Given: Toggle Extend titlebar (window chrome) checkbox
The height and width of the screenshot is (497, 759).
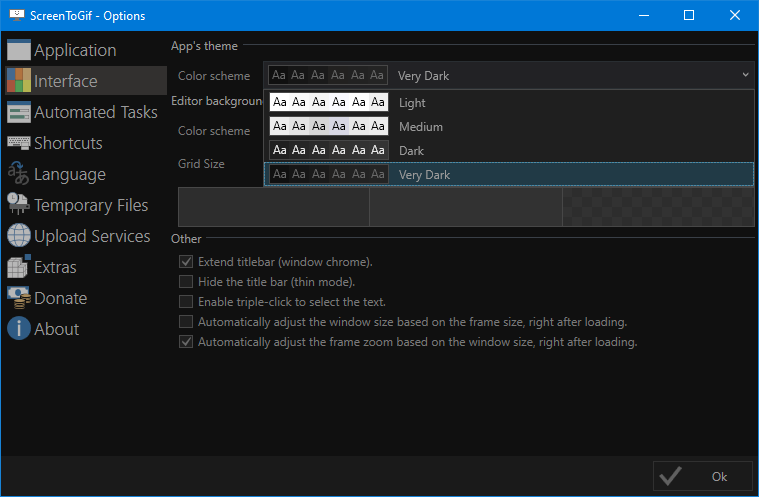Looking at the screenshot, I should coord(186,262).
